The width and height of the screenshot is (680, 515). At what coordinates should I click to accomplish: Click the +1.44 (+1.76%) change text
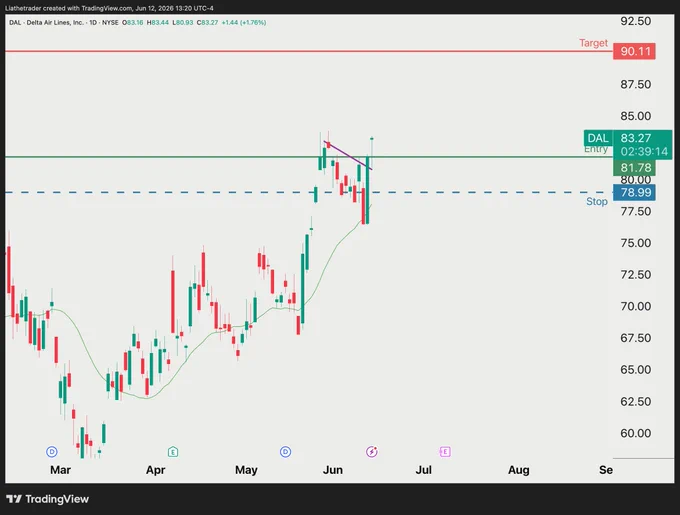coord(244,22)
